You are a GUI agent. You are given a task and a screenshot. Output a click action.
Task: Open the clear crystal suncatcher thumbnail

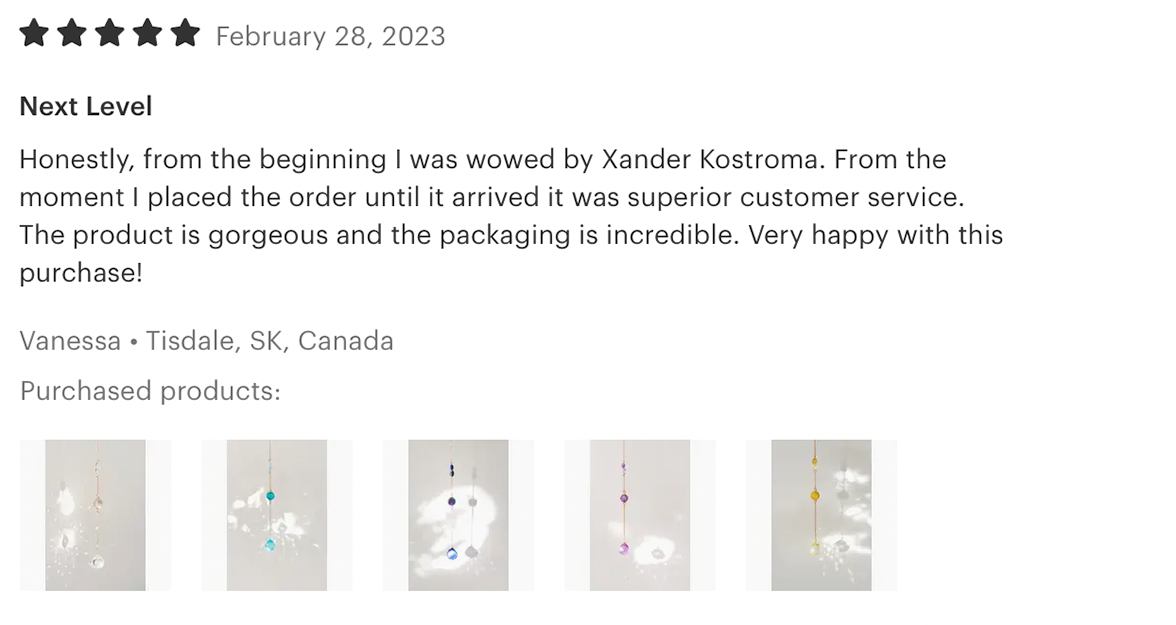[x=95, y=515]
